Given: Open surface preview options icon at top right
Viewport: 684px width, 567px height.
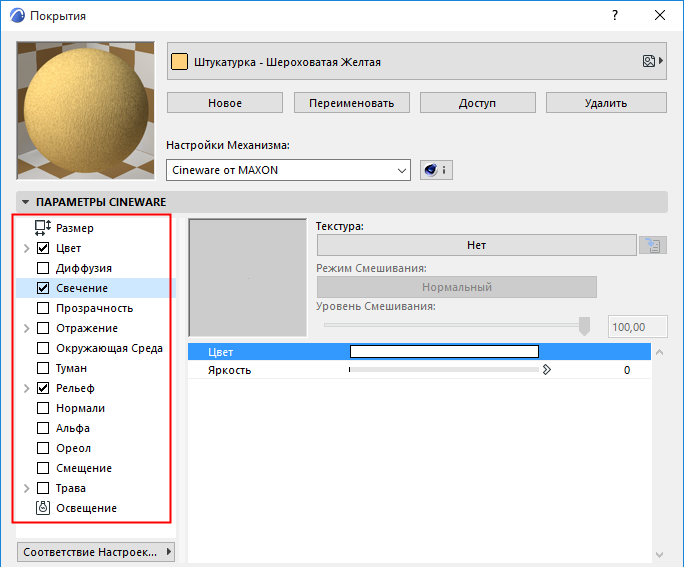Looking at the screenshot, I should point(653,61).
